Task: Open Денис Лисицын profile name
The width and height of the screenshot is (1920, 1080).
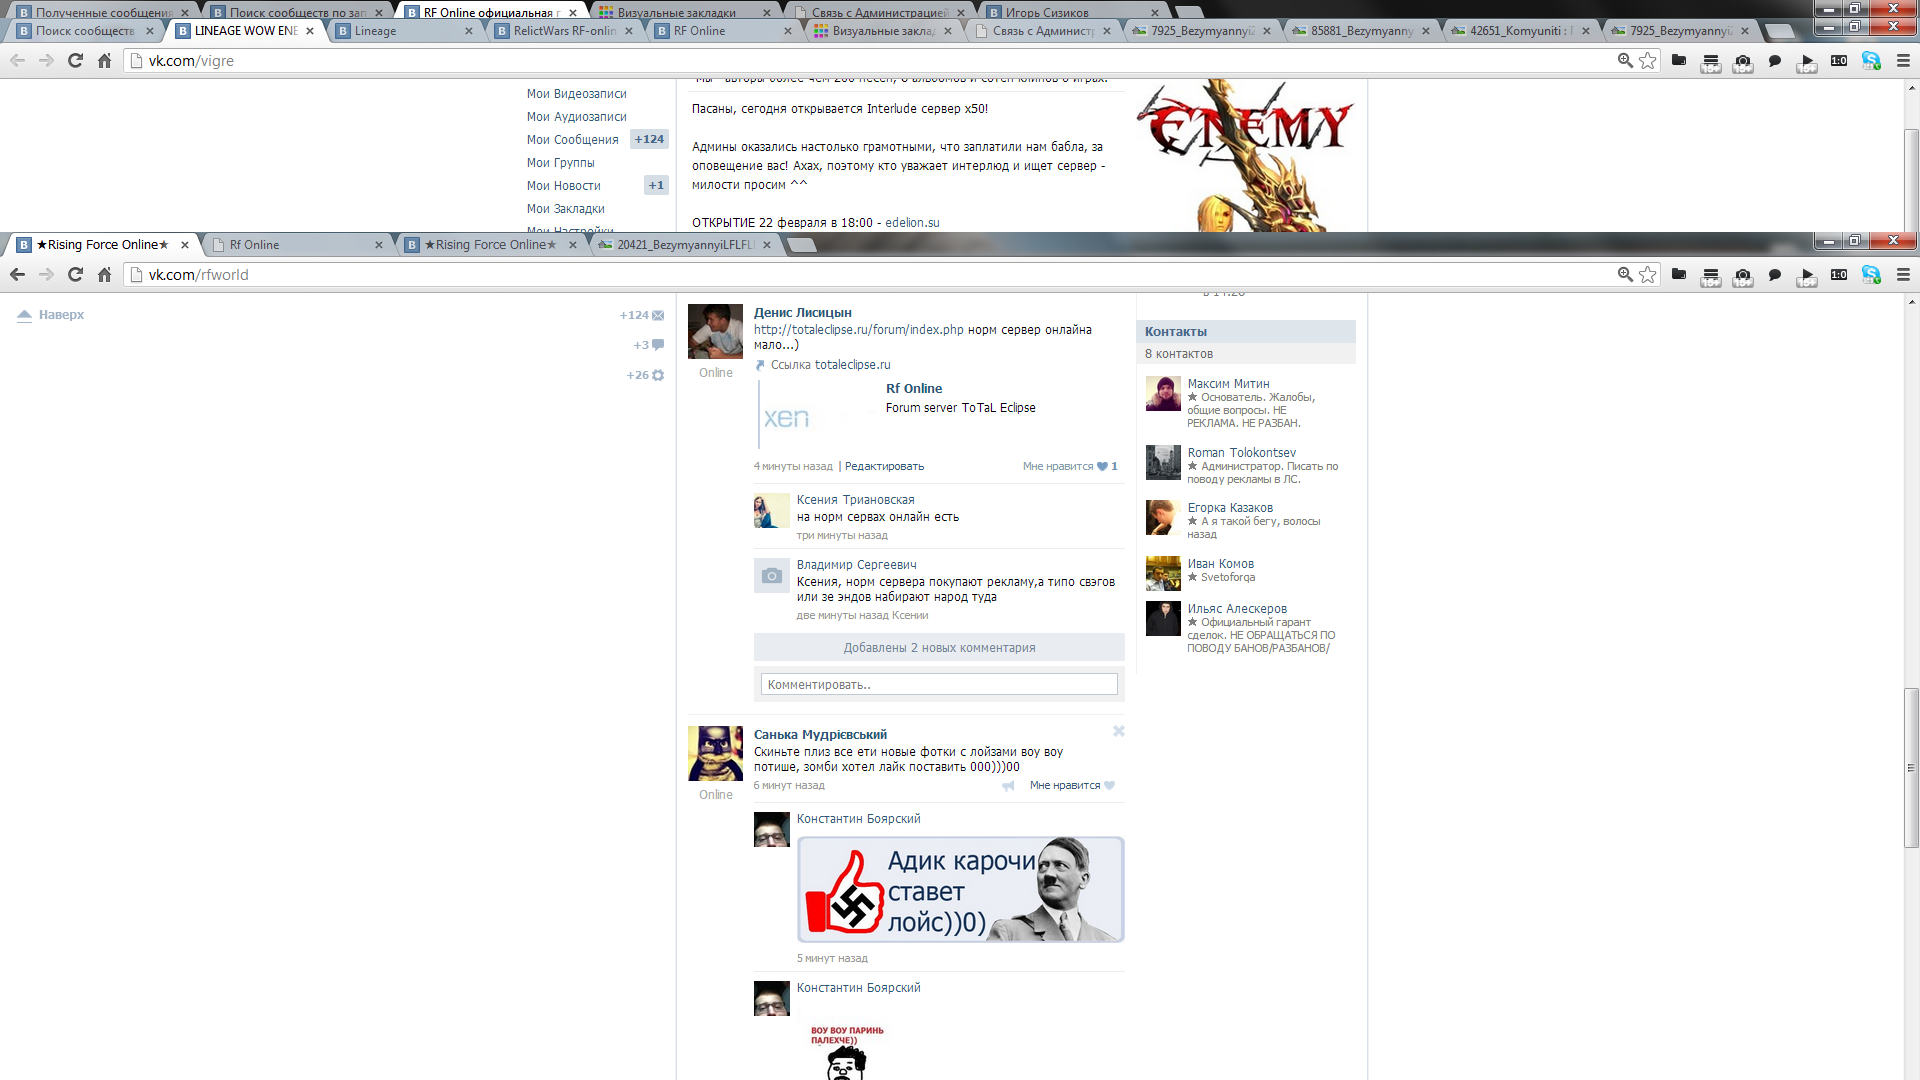Action: (802, 313)
